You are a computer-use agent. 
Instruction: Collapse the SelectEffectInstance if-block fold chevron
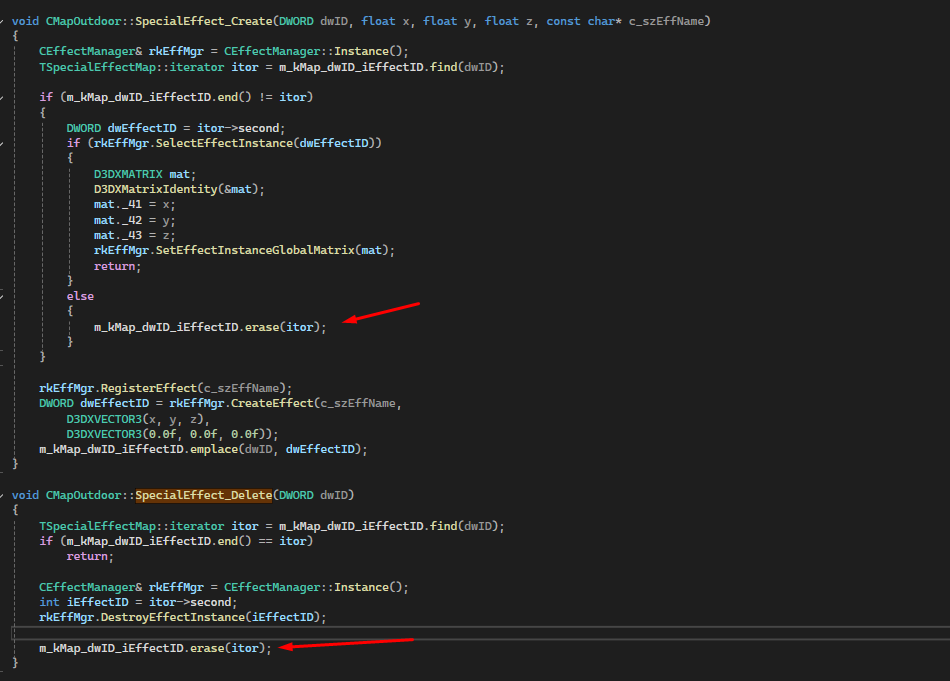coord(3,143)
